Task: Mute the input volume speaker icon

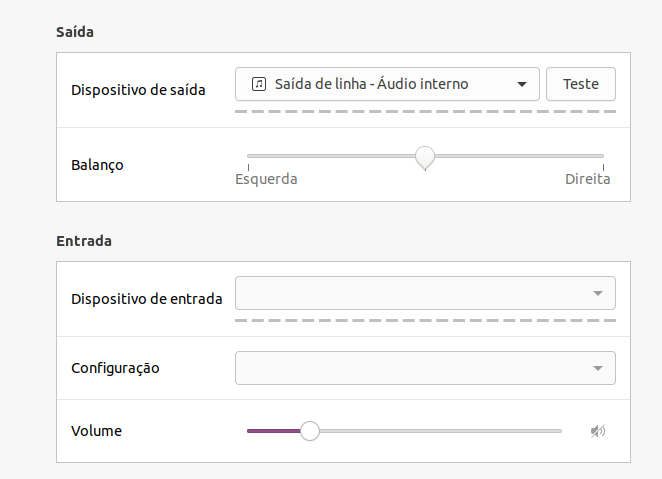Action: click(598, 431)
